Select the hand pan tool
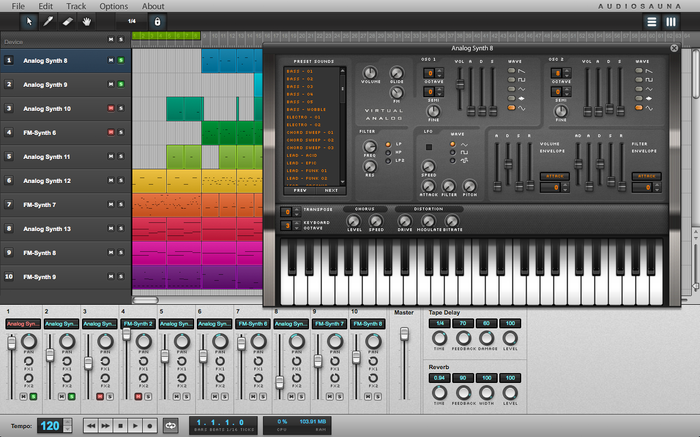Viewport: 700px width, 437px height. point(87,21)
